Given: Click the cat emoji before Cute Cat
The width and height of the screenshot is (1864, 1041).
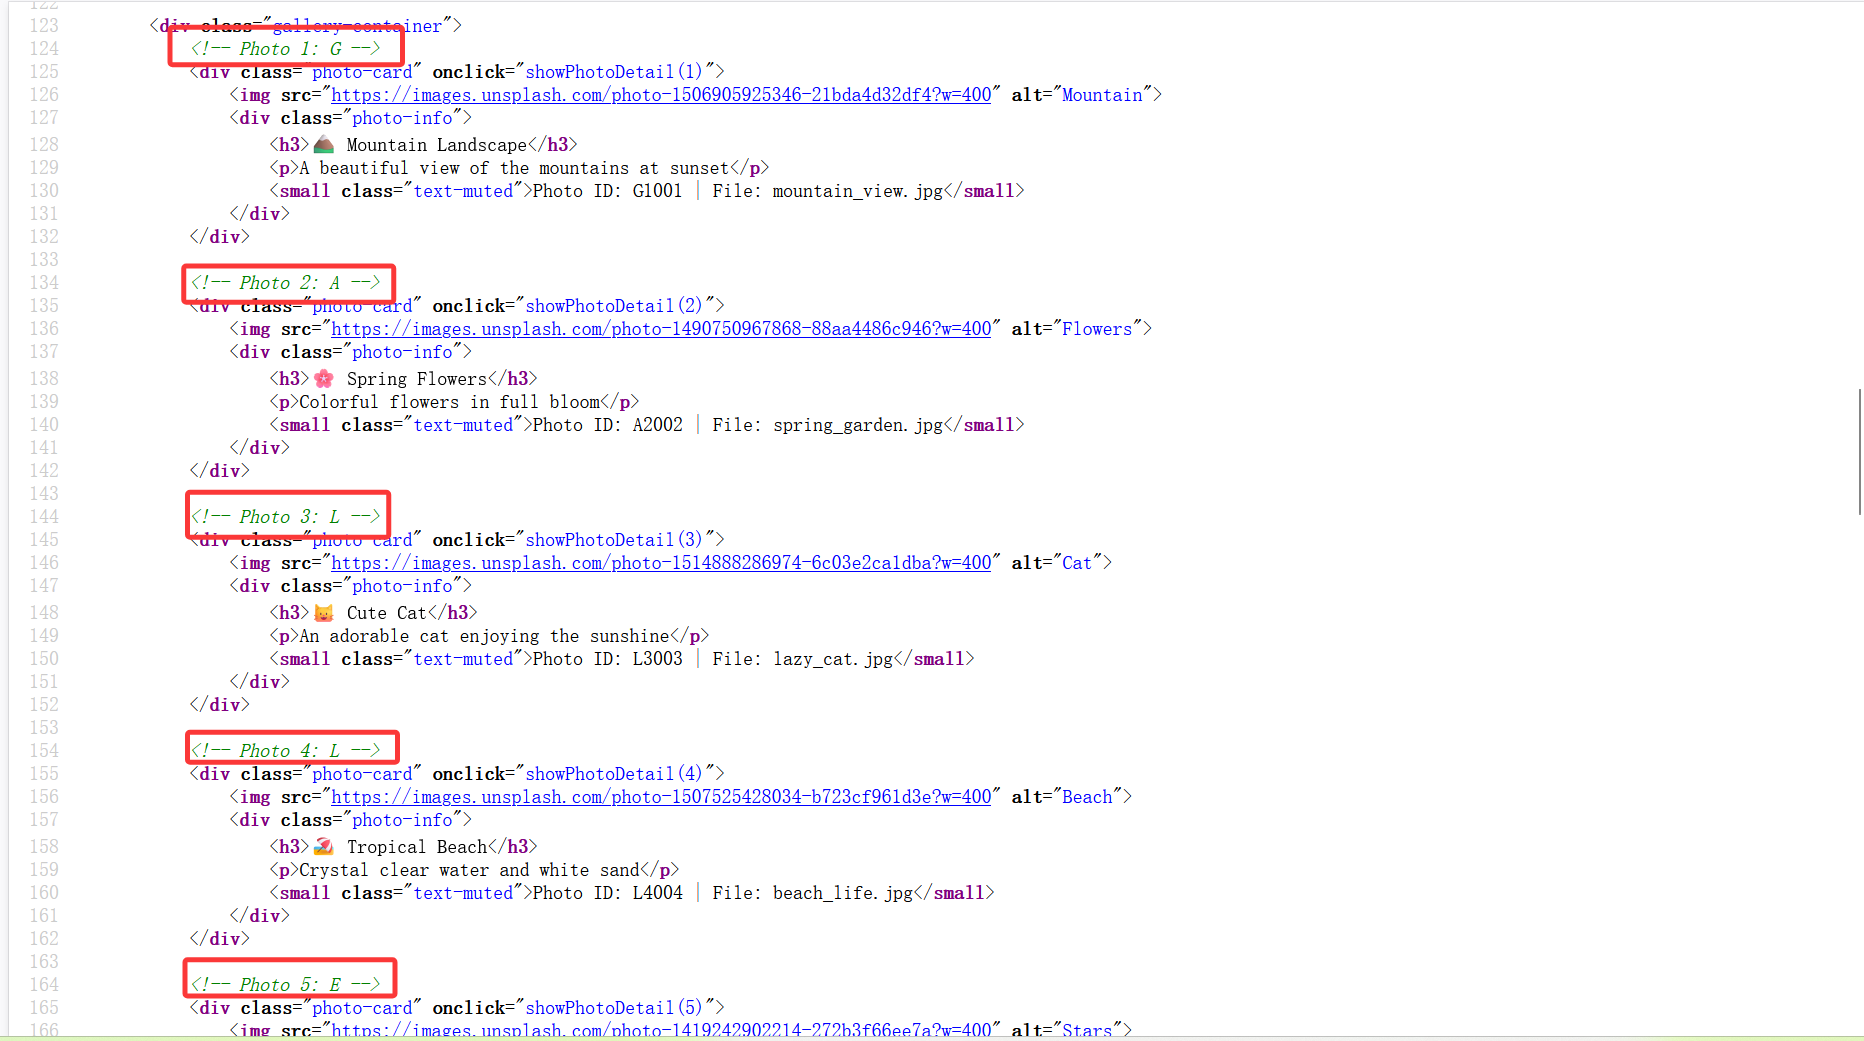Looking at the screenshot, I should coord(324,613).
